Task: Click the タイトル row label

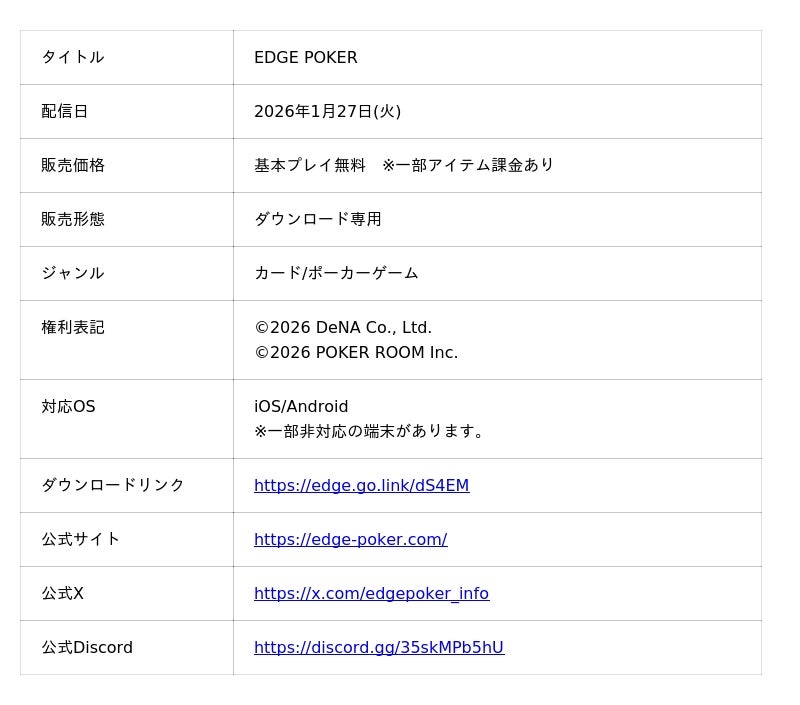Action: tap(73, 57)
